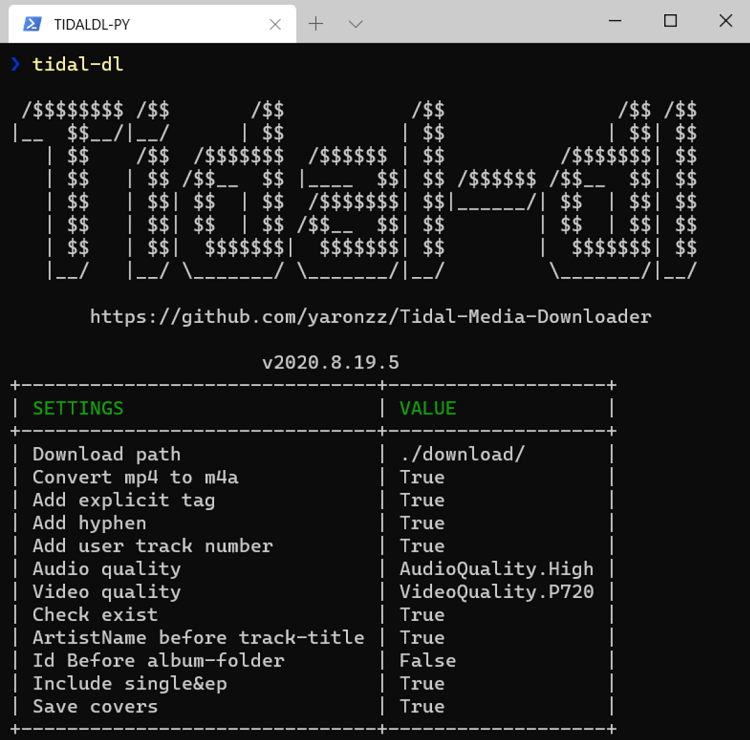
Task: Click version text v2020.8.19.5
Action: [x=331, y=362]
